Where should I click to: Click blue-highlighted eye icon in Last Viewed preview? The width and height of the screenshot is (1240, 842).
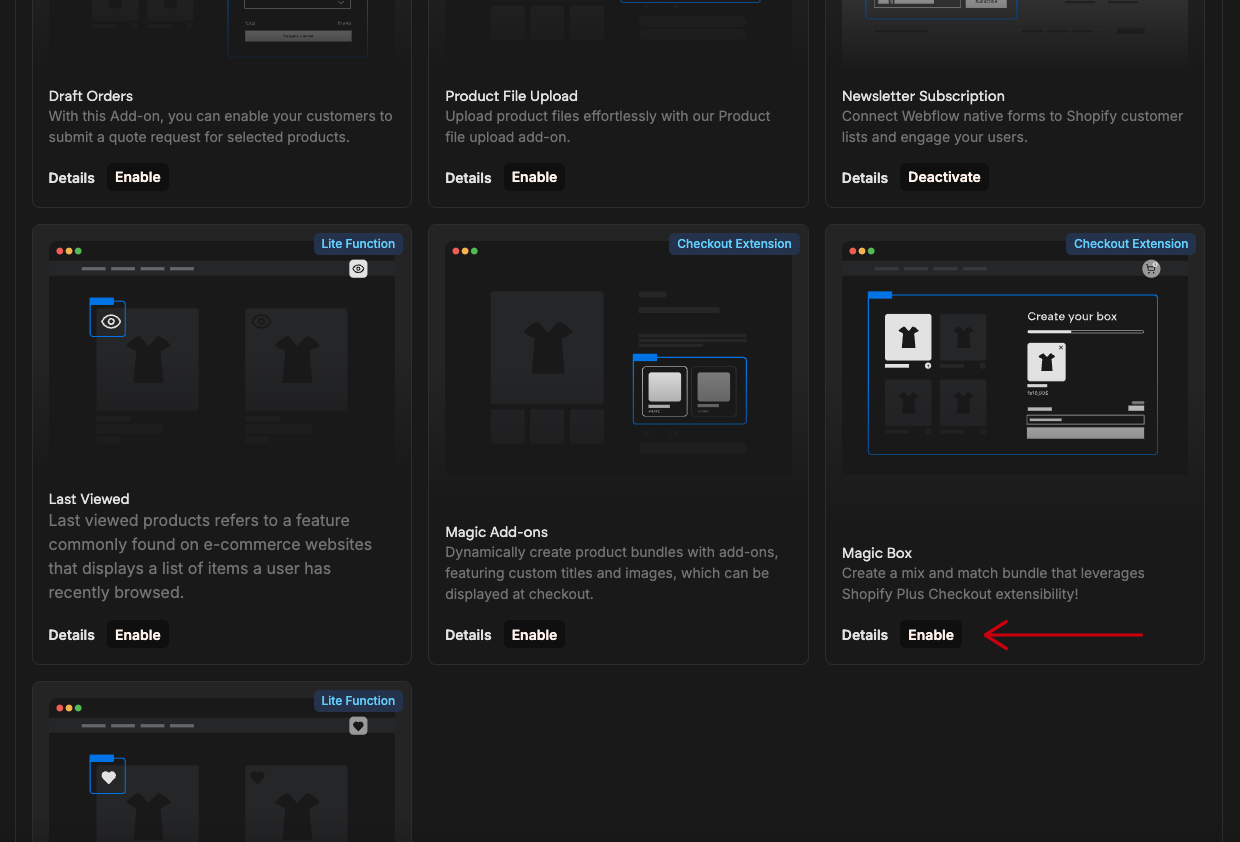point(108,321)
